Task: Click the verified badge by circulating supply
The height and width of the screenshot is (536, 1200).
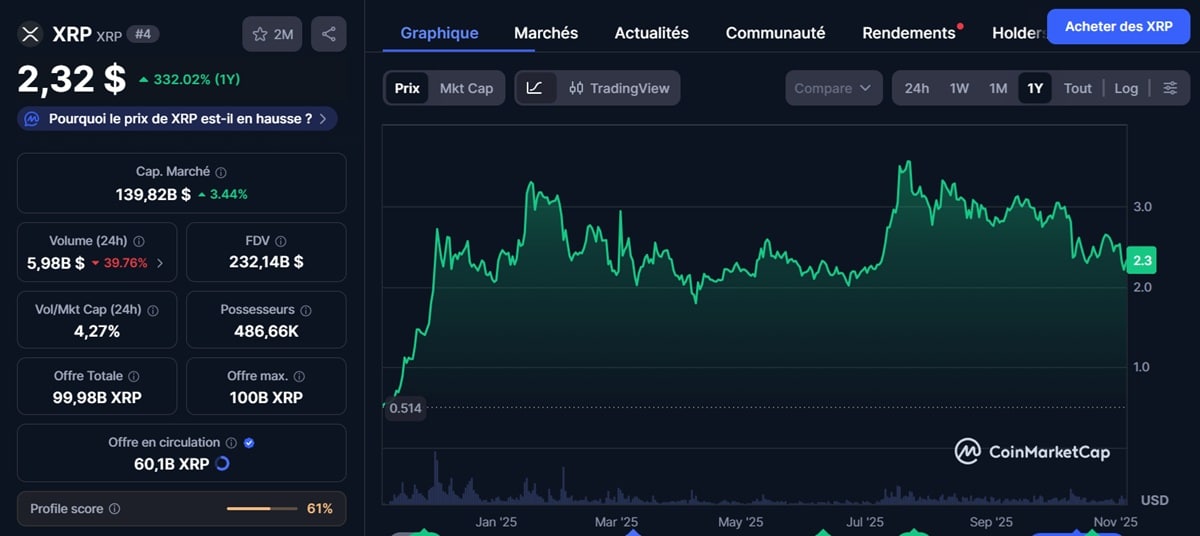Action: pos(249,442)
